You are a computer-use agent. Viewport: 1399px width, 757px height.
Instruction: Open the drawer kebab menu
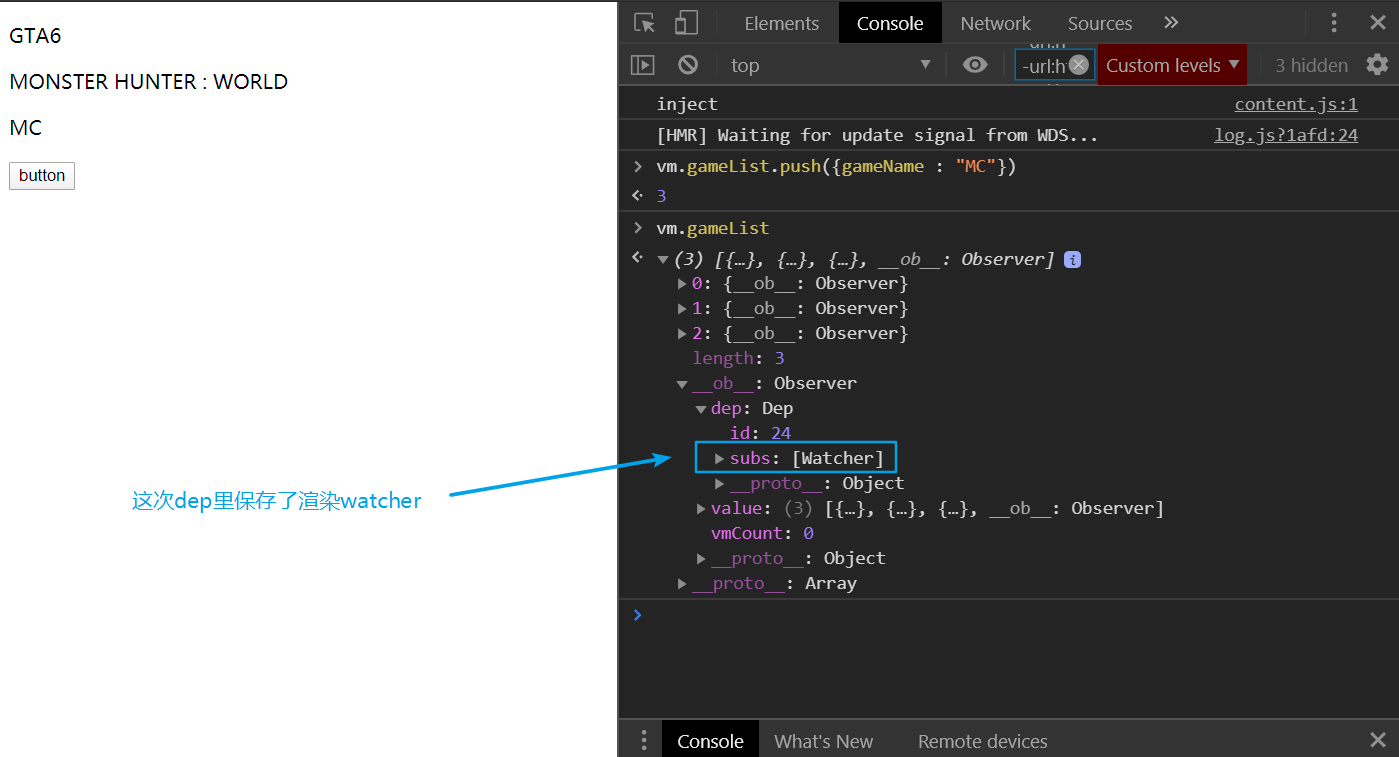(x=644, y=741)
